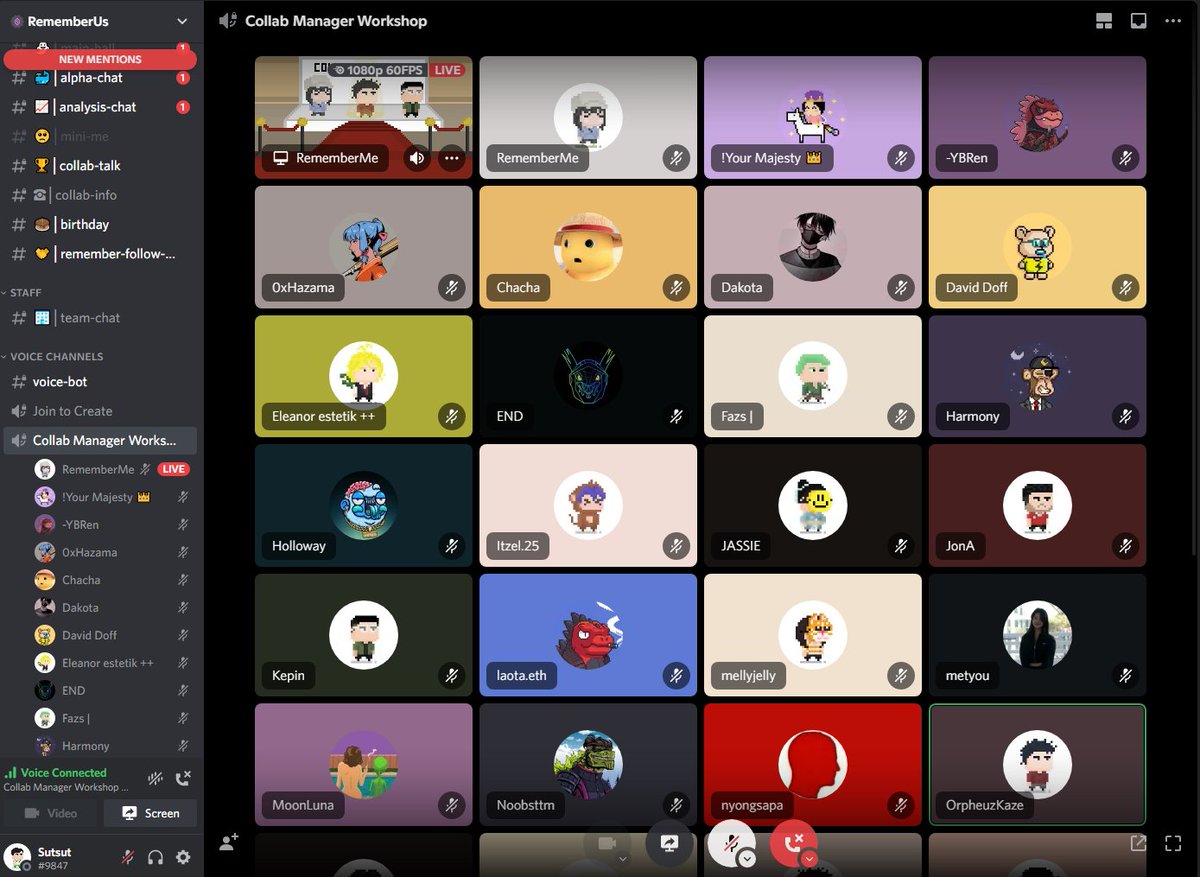Screen dimensions: 1200x877
Task: Click the END user avatar
Action: 588,375
